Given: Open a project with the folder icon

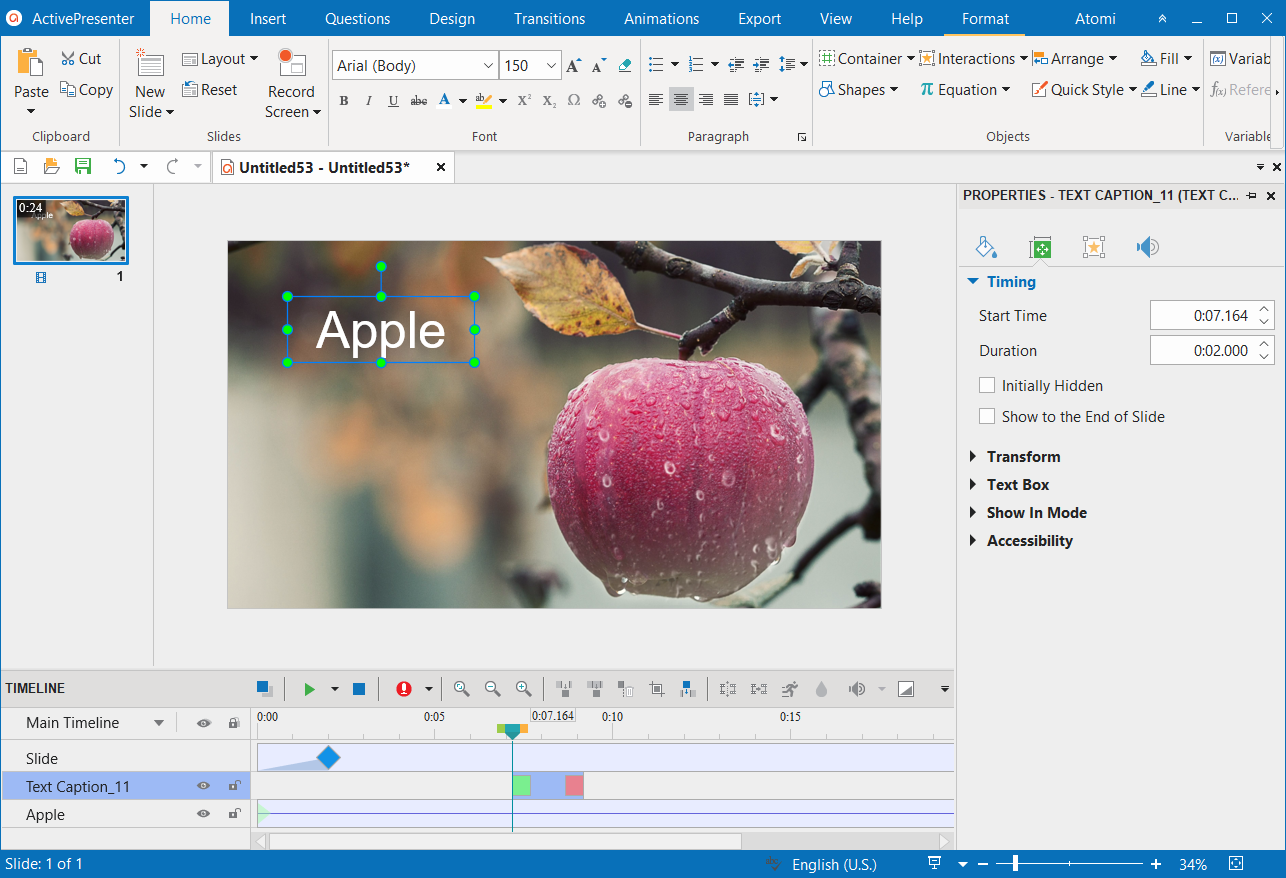Looking at the screenshot, I should point(52,167).
